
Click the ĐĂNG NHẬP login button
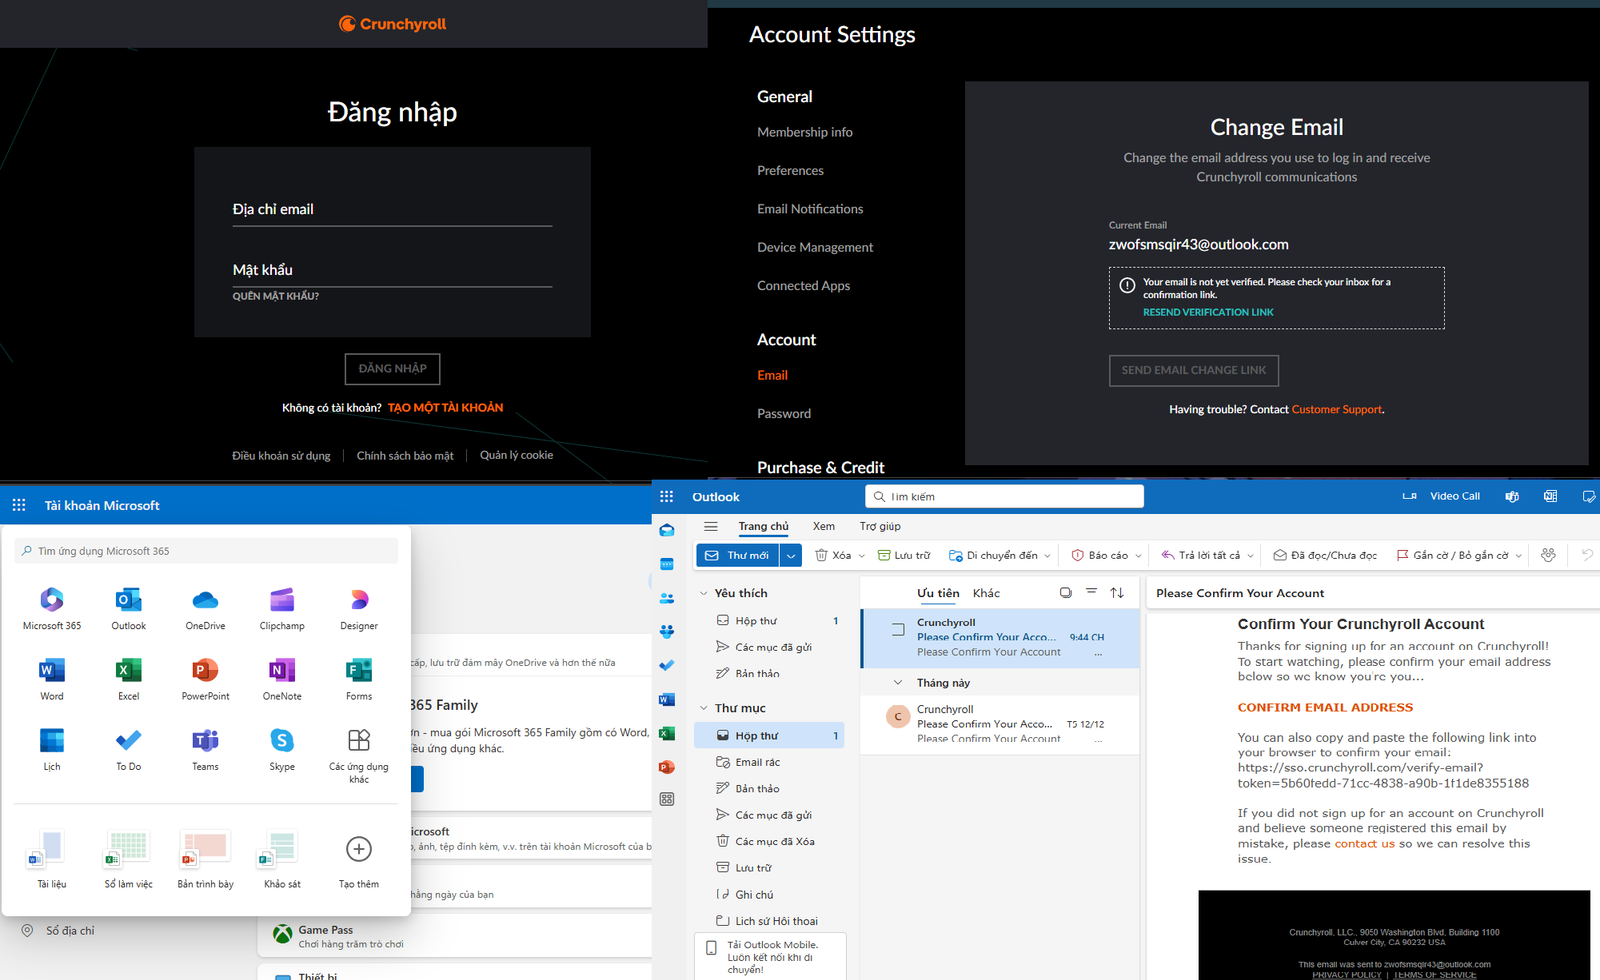click(x=393, y=369)
